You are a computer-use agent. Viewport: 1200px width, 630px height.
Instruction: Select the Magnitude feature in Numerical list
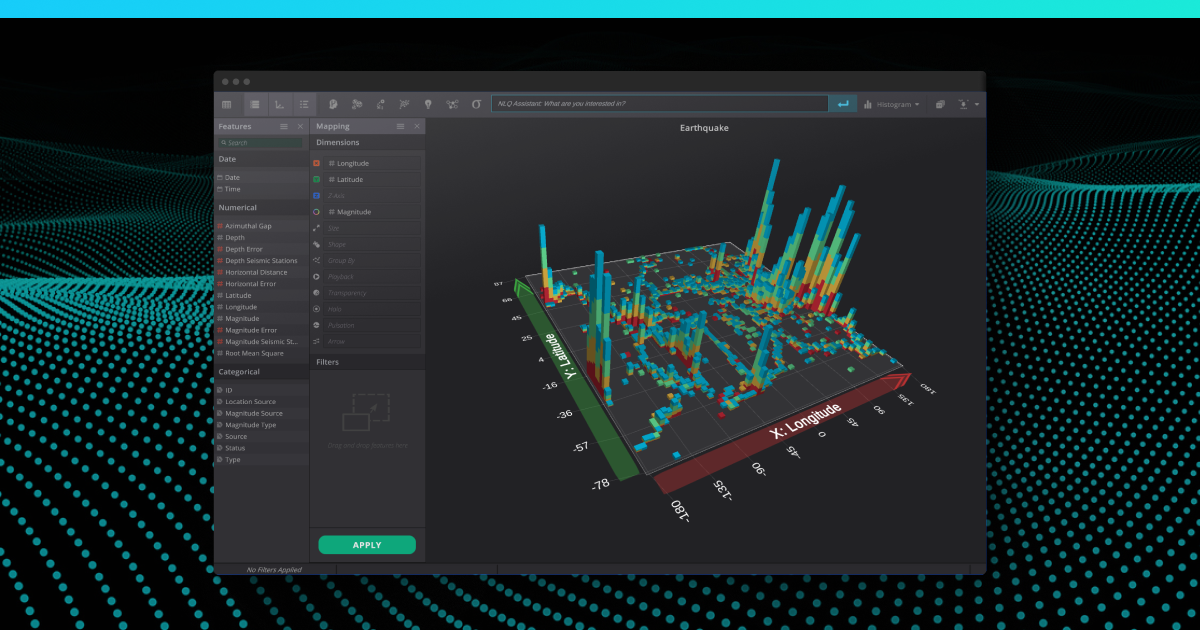261,319
